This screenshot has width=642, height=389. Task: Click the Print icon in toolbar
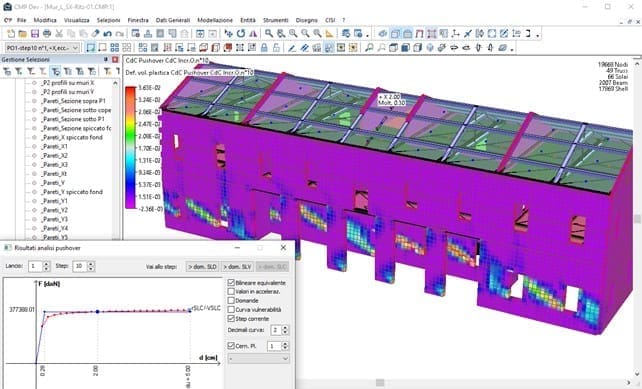pyautogui.click(x=47, y=34)
